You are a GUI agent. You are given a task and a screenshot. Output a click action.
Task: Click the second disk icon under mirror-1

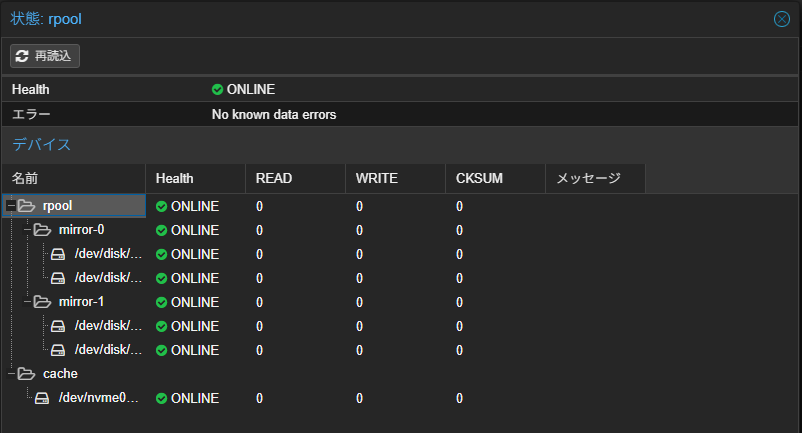pos(58,350)
